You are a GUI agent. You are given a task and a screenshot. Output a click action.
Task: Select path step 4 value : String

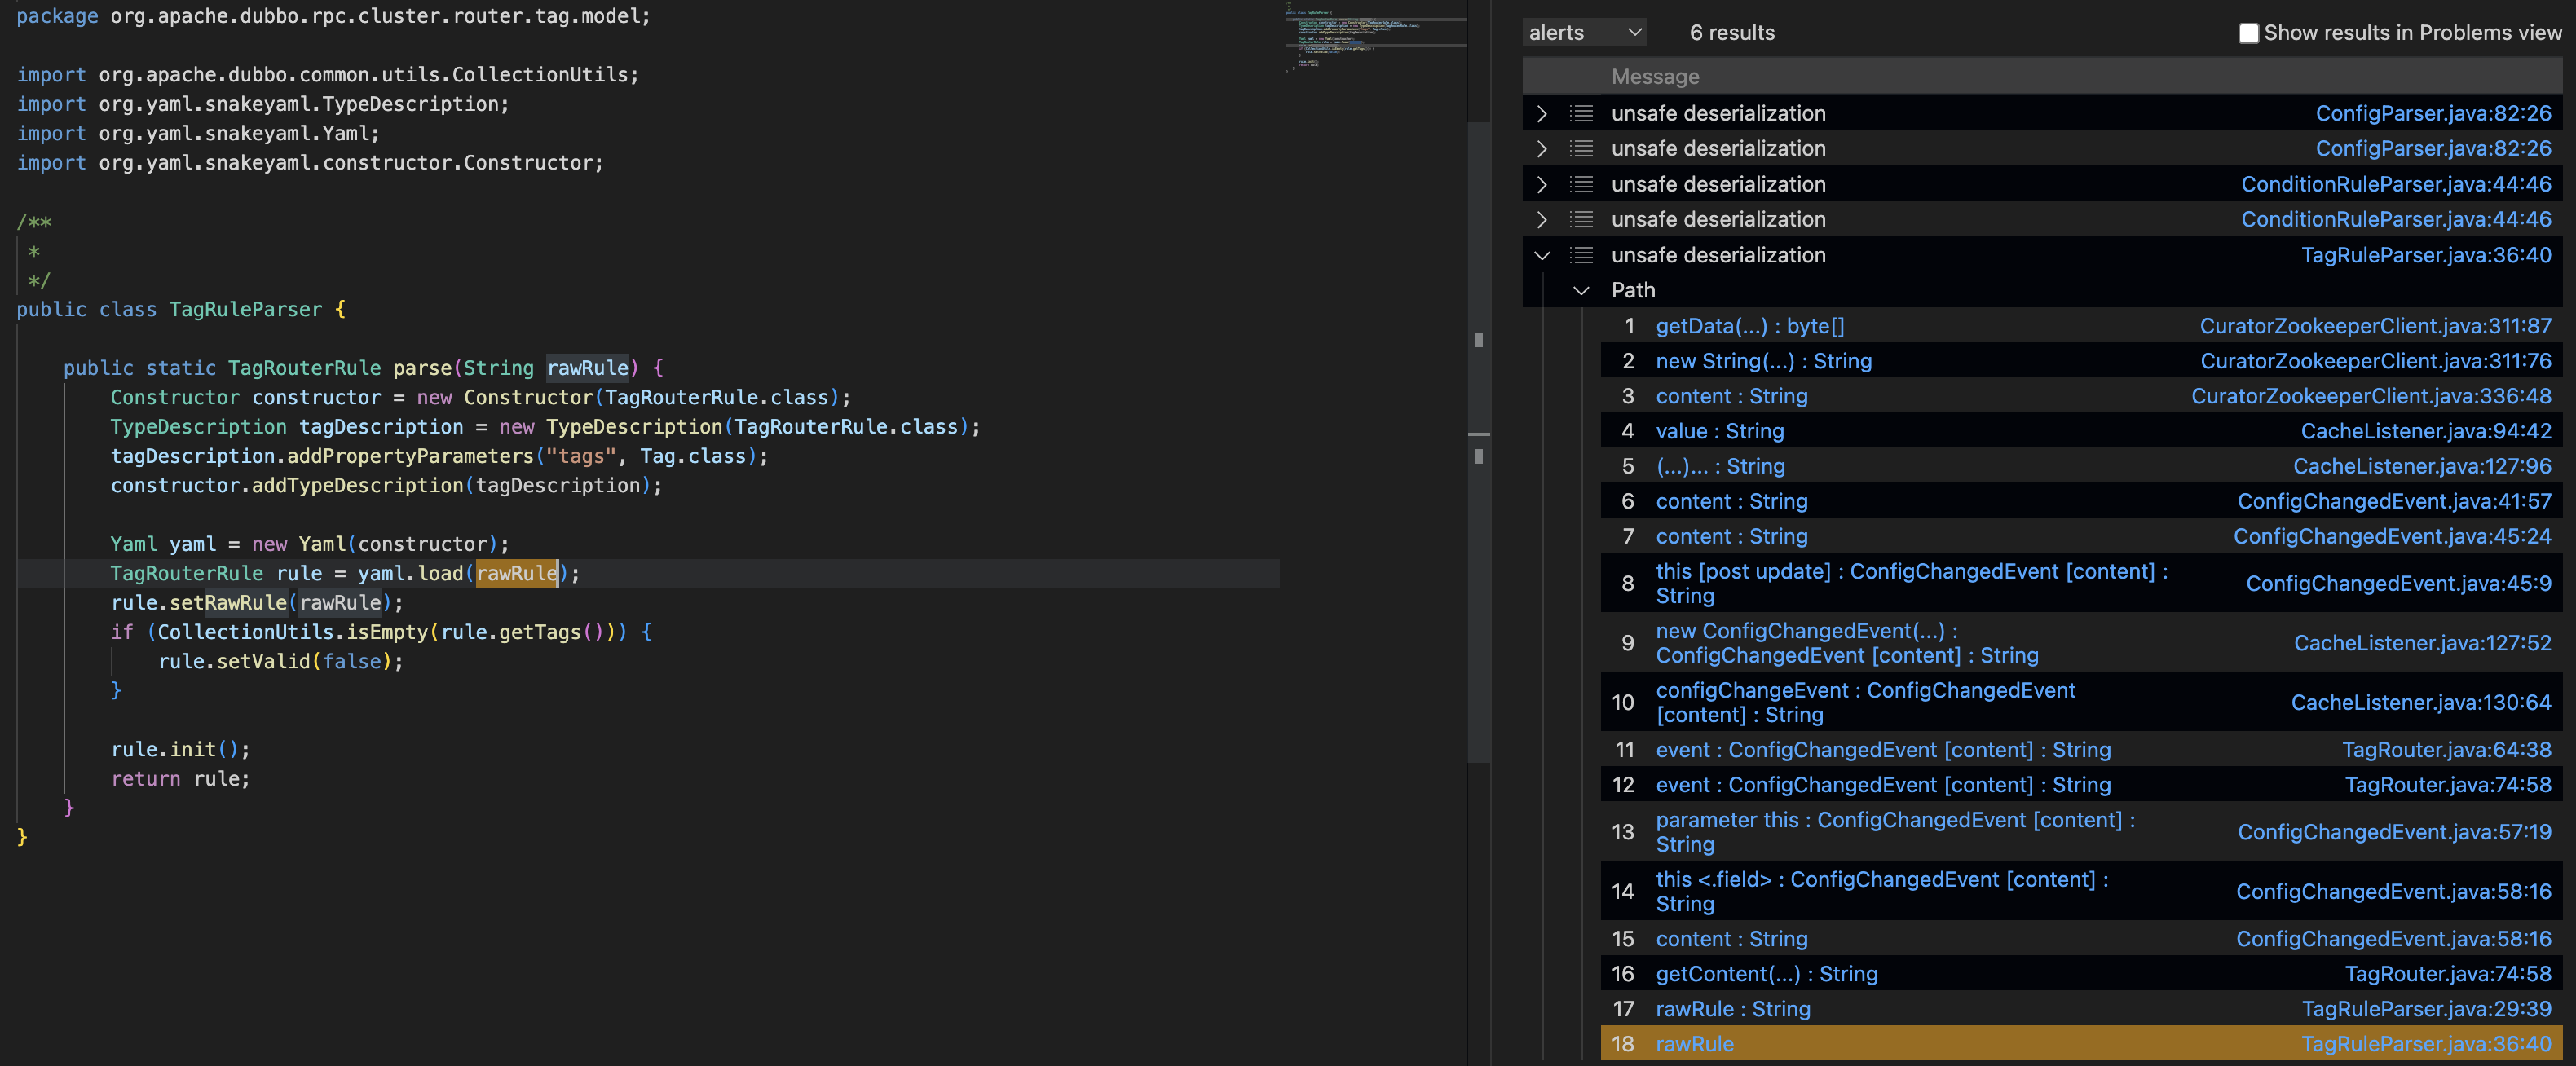(1719, 431)
